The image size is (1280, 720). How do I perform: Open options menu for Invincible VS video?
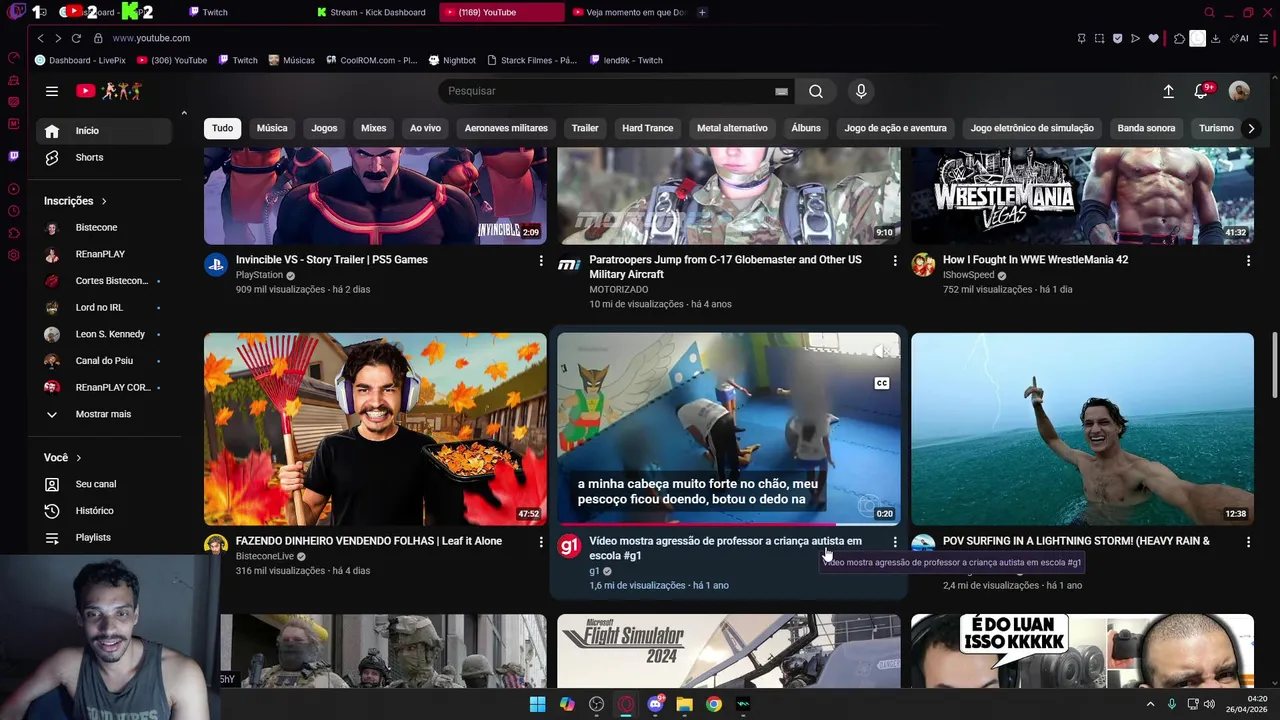pyautogui.click(x=541, y=260)
